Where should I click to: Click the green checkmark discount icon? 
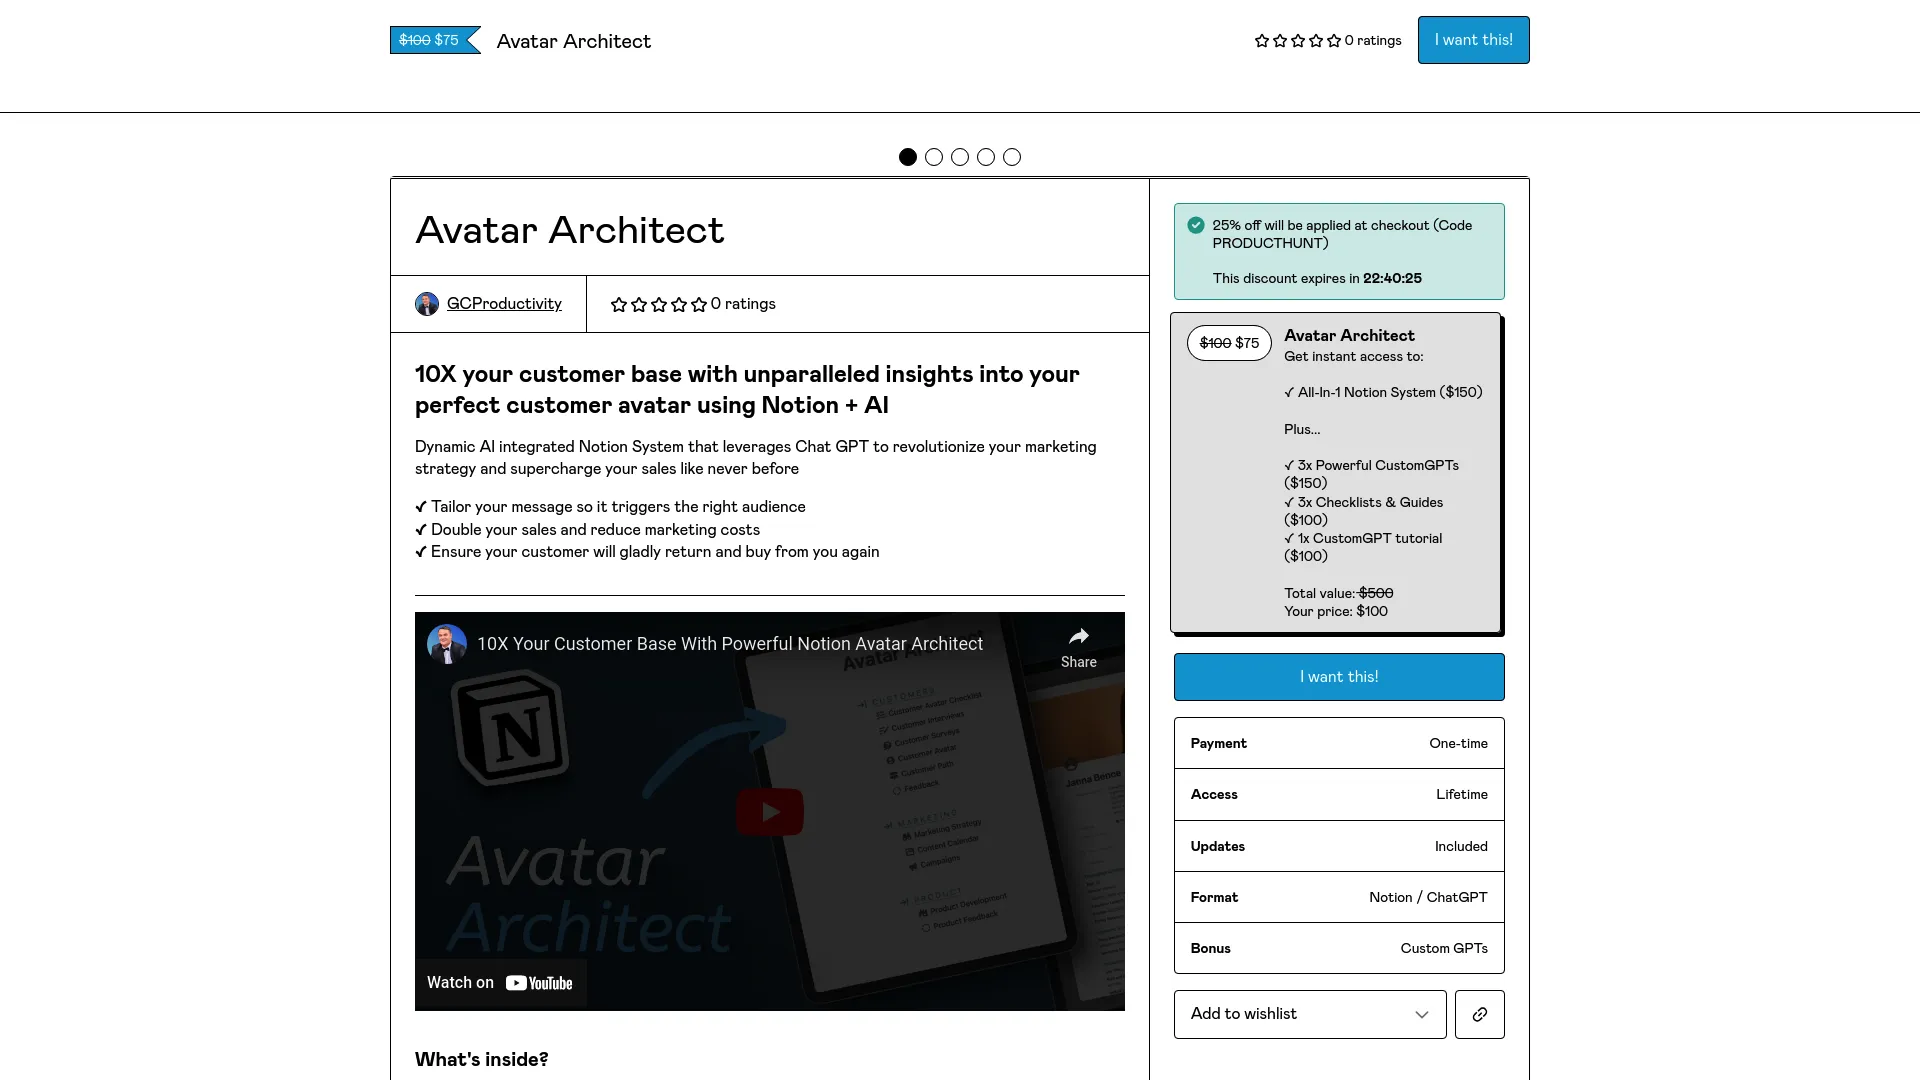click(1196, 224)
